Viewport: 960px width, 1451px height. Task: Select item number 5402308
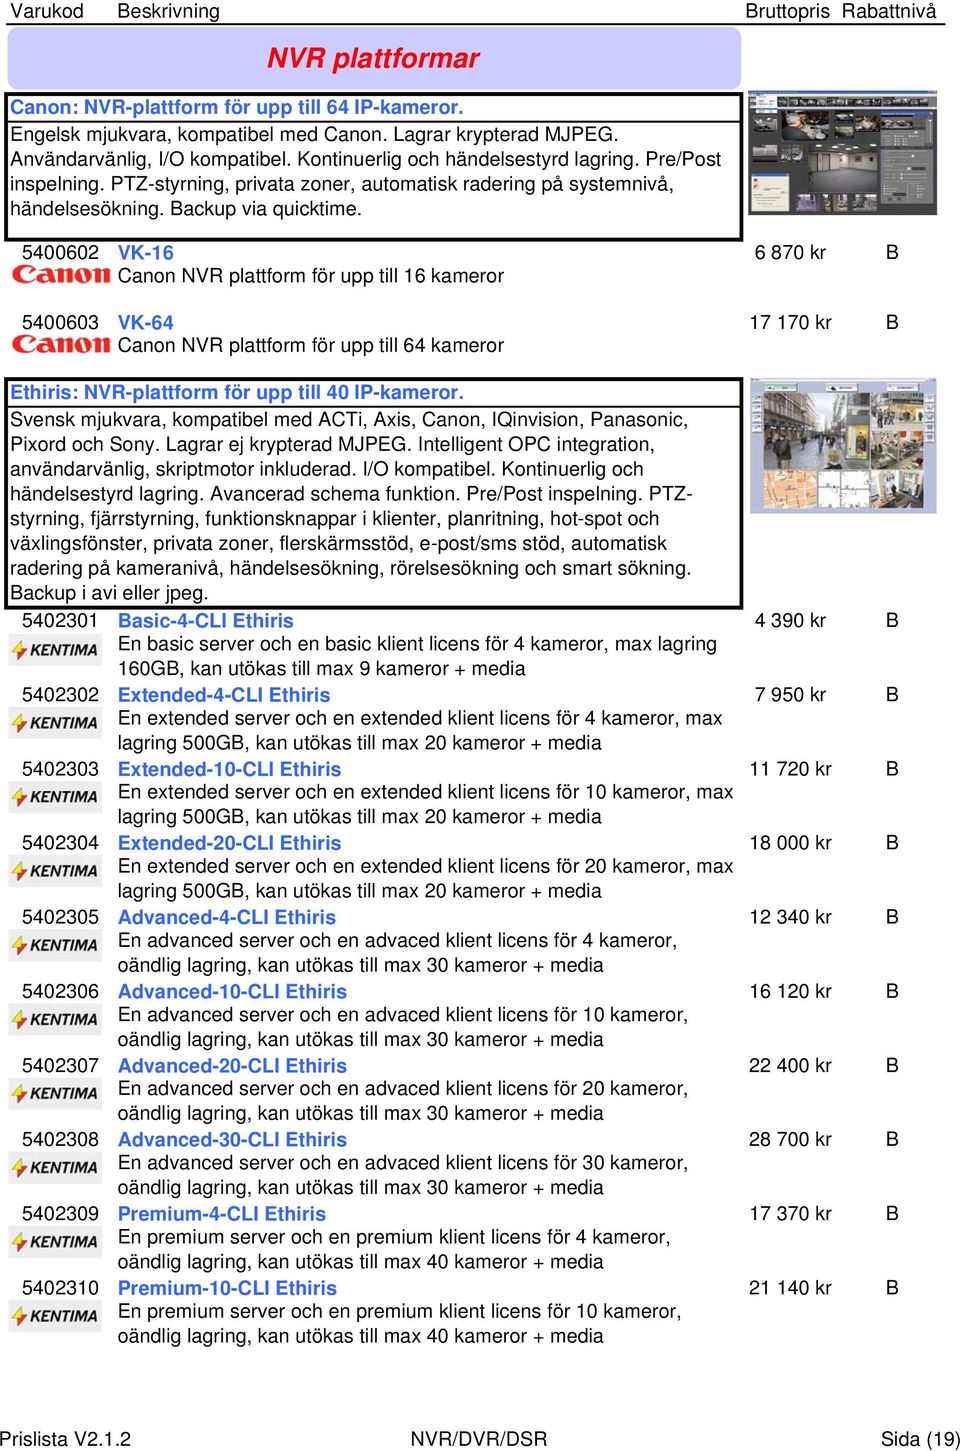click(x=60, y=1140)
